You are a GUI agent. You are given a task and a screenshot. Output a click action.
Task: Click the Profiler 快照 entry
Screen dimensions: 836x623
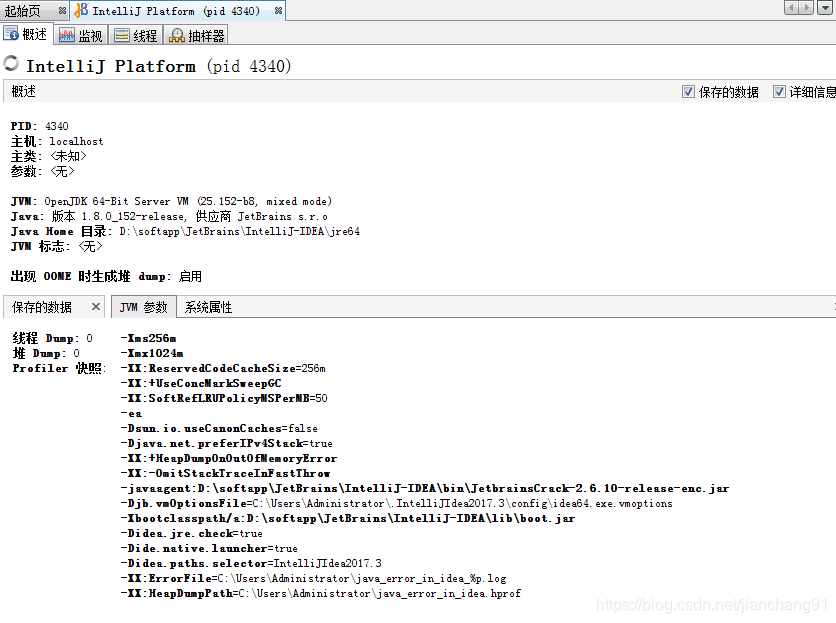pos(59,368)
